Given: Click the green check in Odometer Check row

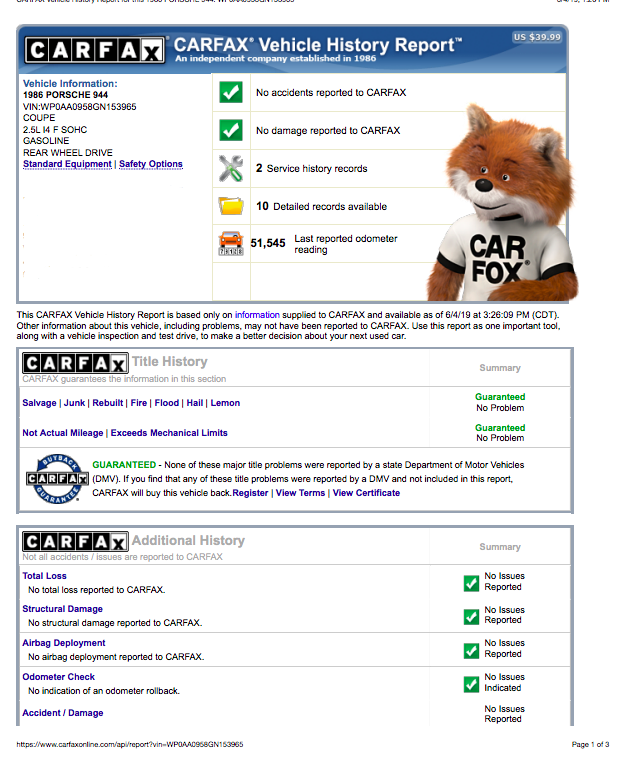Looking at the screenshot, I should 471,684.
